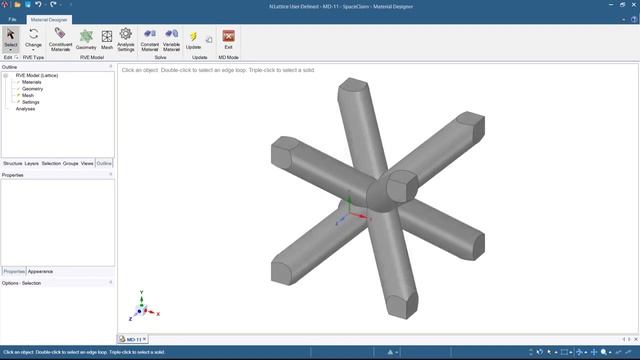Close the MD-11 document tab
Image resolution: width=640 pixels, height=360 pixels.
tap(144, 339)
